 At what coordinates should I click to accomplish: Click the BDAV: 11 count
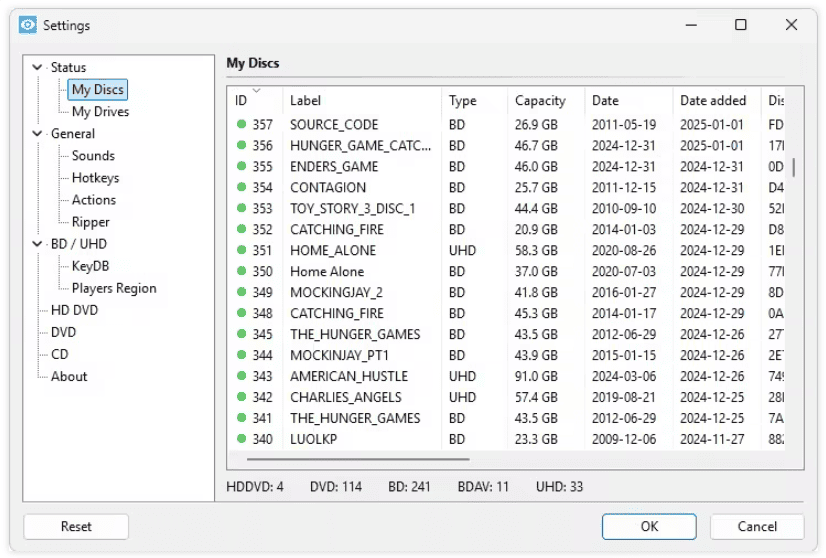(x=483, y=486)
